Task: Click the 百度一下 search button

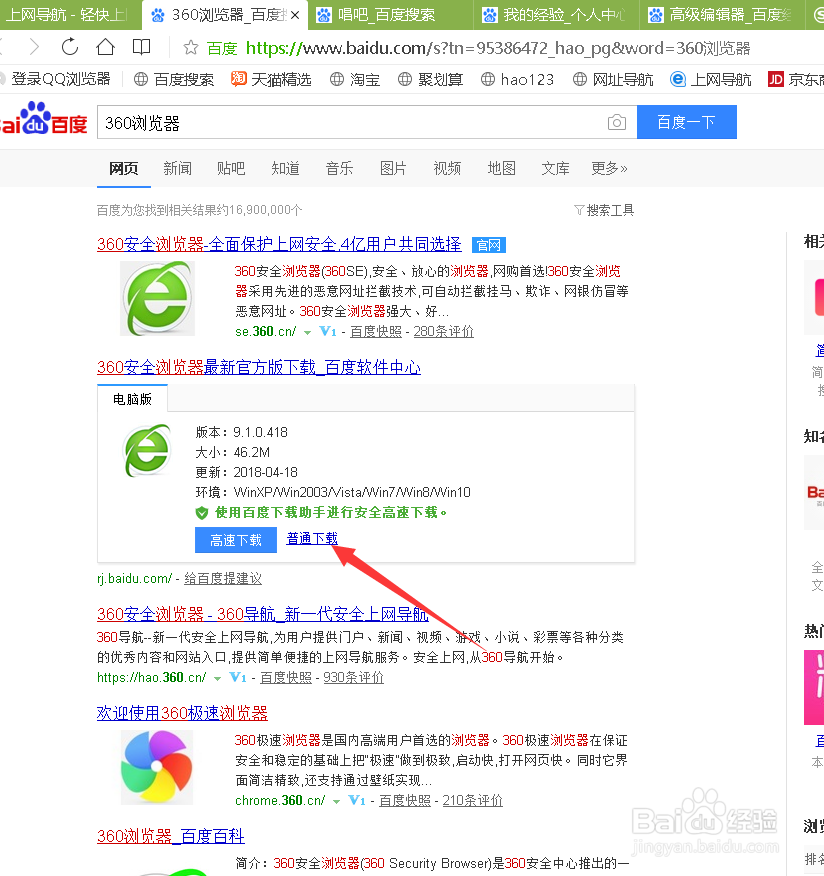Action: [x=687, y=122]
